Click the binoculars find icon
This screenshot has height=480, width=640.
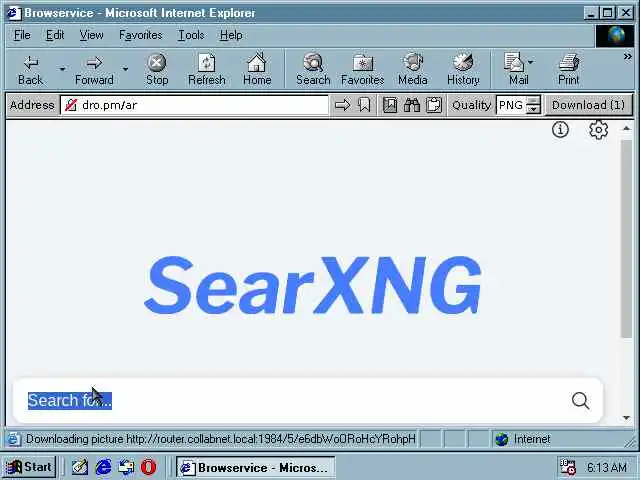coord(412,105)
